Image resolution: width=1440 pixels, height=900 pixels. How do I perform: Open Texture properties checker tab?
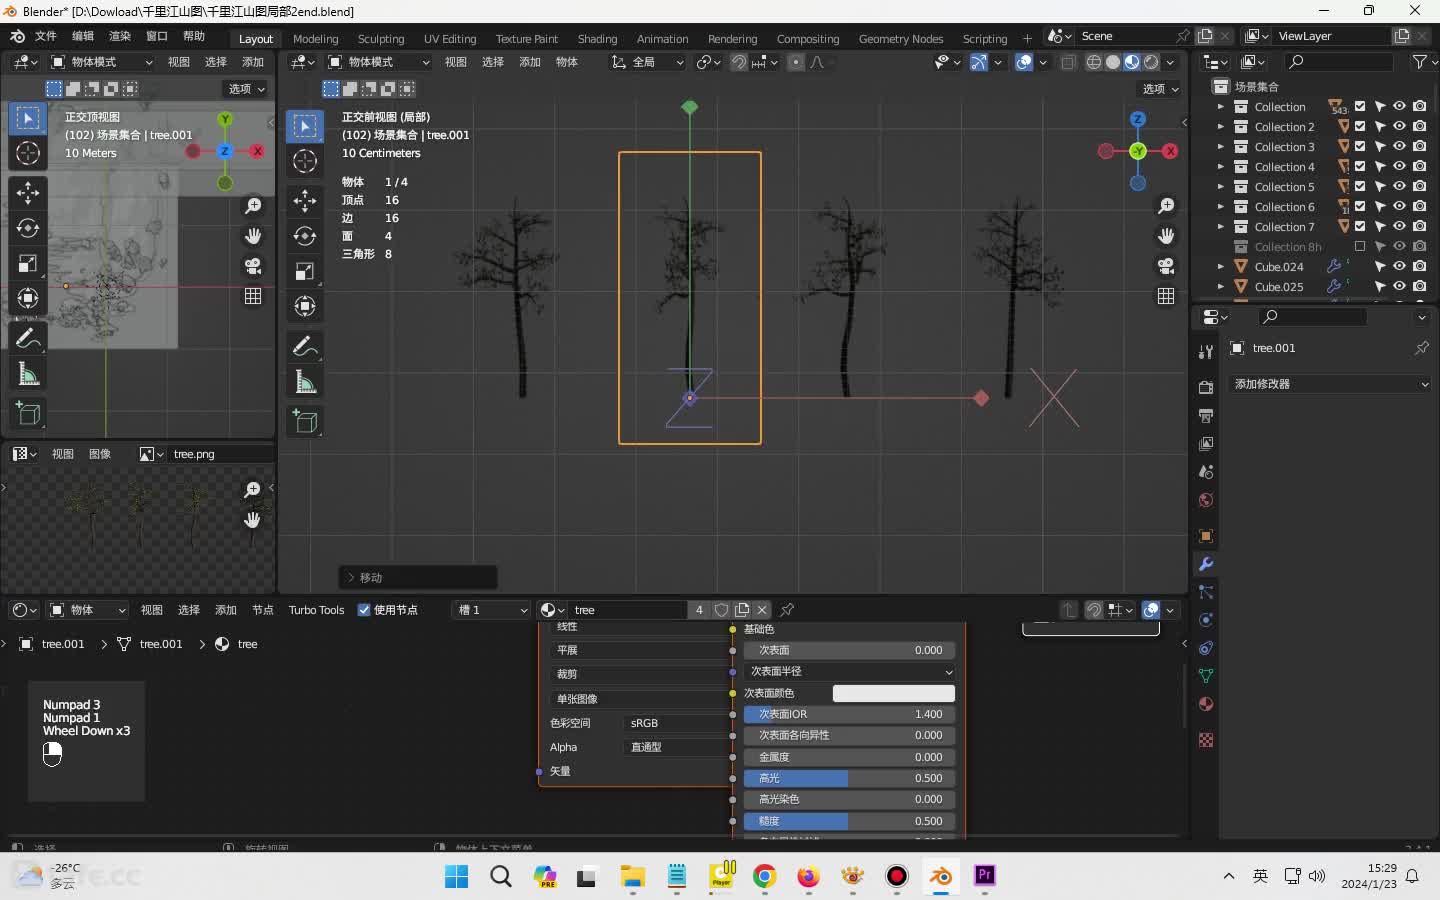1206,740
